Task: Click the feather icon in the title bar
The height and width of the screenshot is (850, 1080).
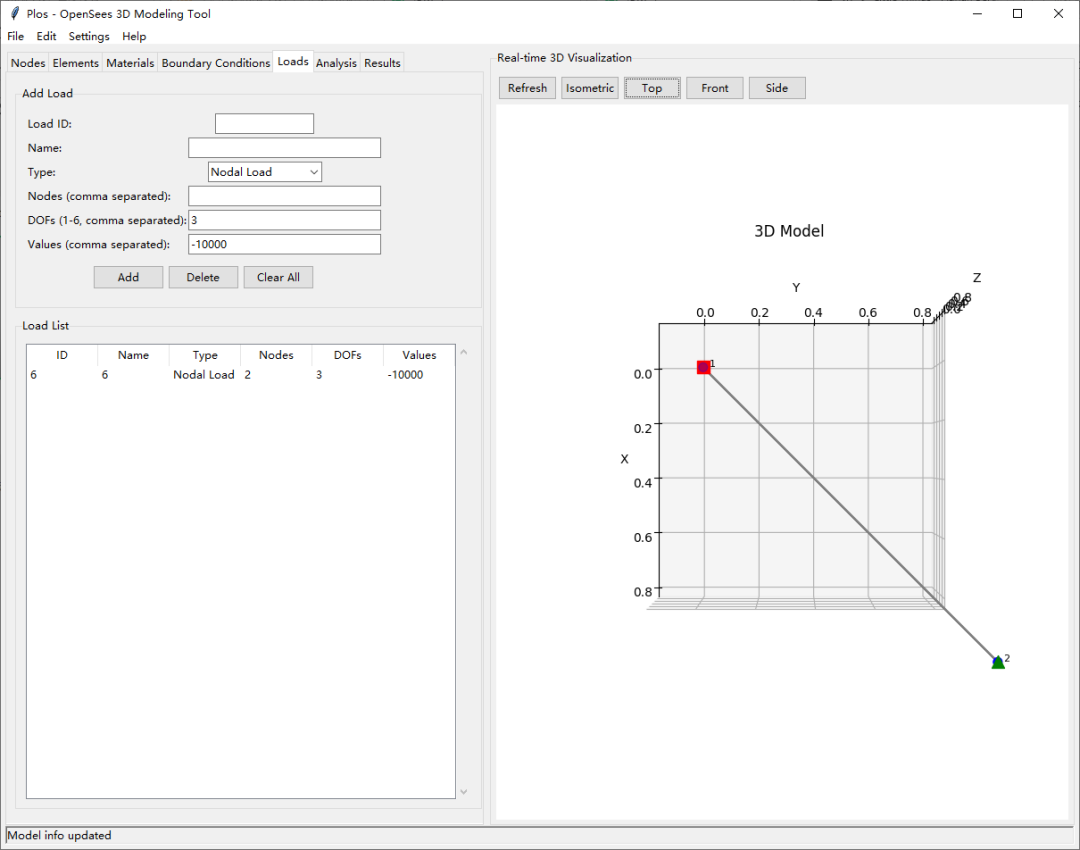Action: (14, 13)
